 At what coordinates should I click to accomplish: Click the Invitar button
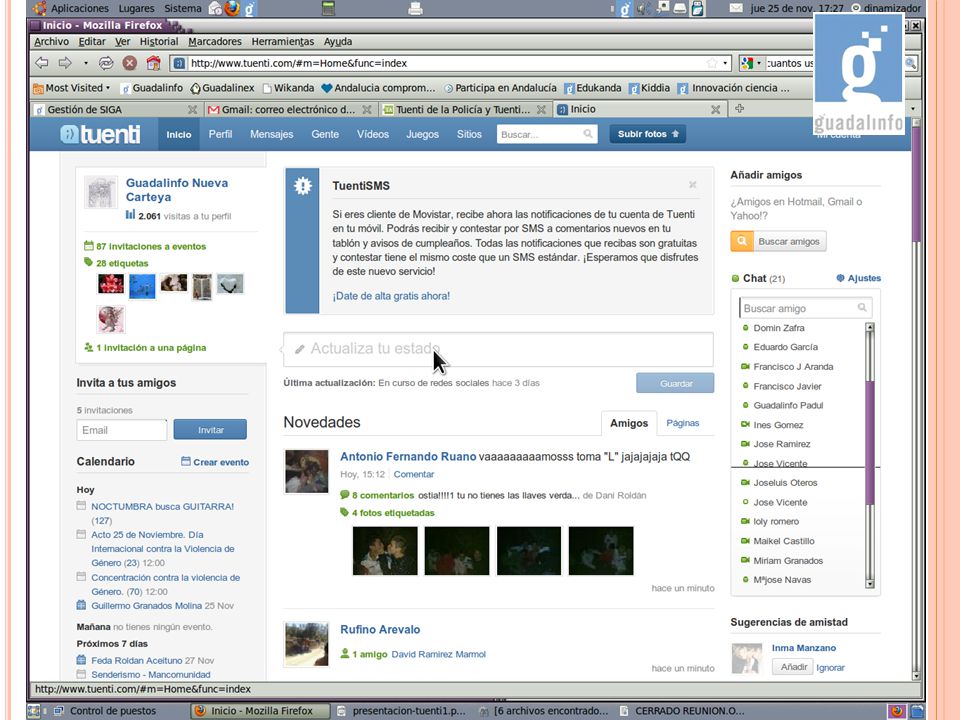pyautogui.click(x=210, y=430)
